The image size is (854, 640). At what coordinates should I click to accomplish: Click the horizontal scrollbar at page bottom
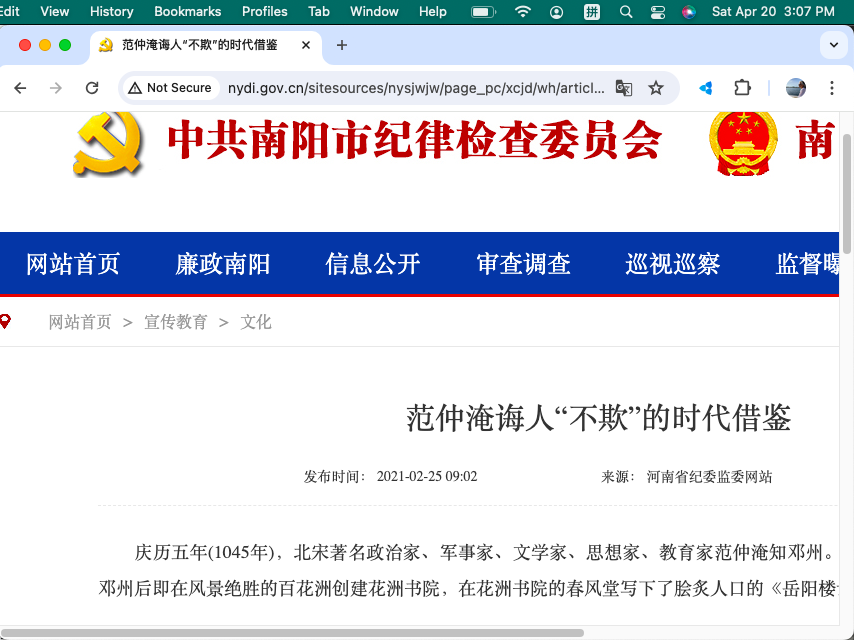(300, 632)
